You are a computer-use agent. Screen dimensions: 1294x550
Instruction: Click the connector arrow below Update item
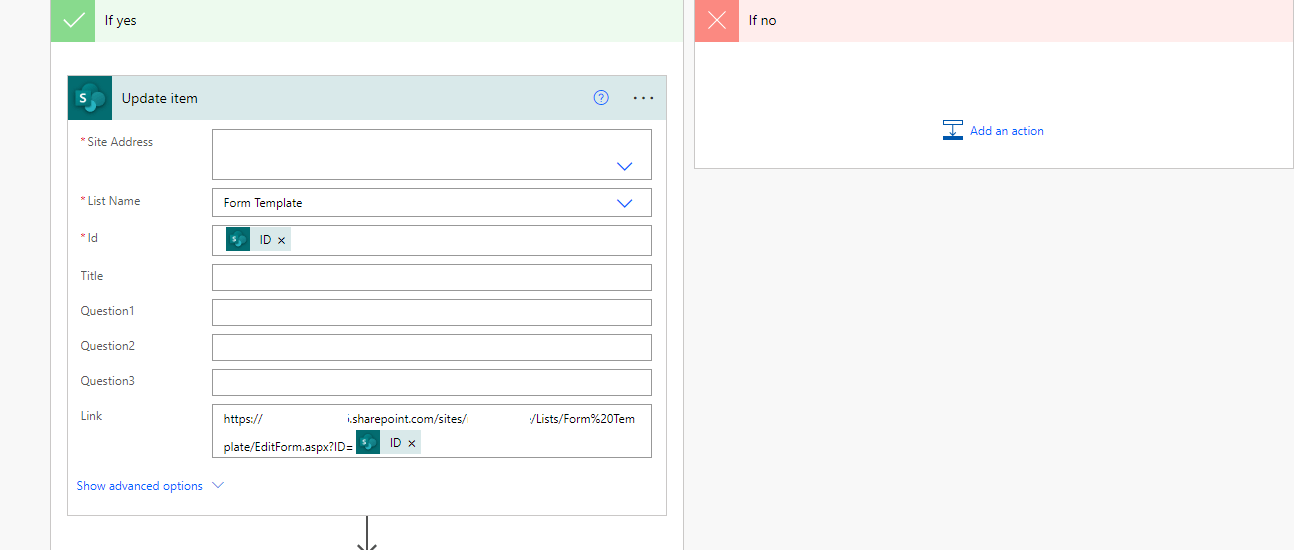tap(367, 533)
